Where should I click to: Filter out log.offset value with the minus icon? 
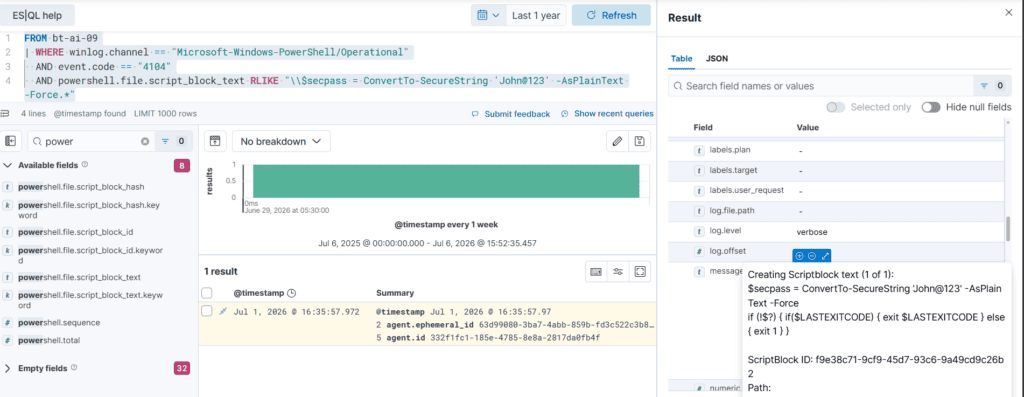pos(811,256)
